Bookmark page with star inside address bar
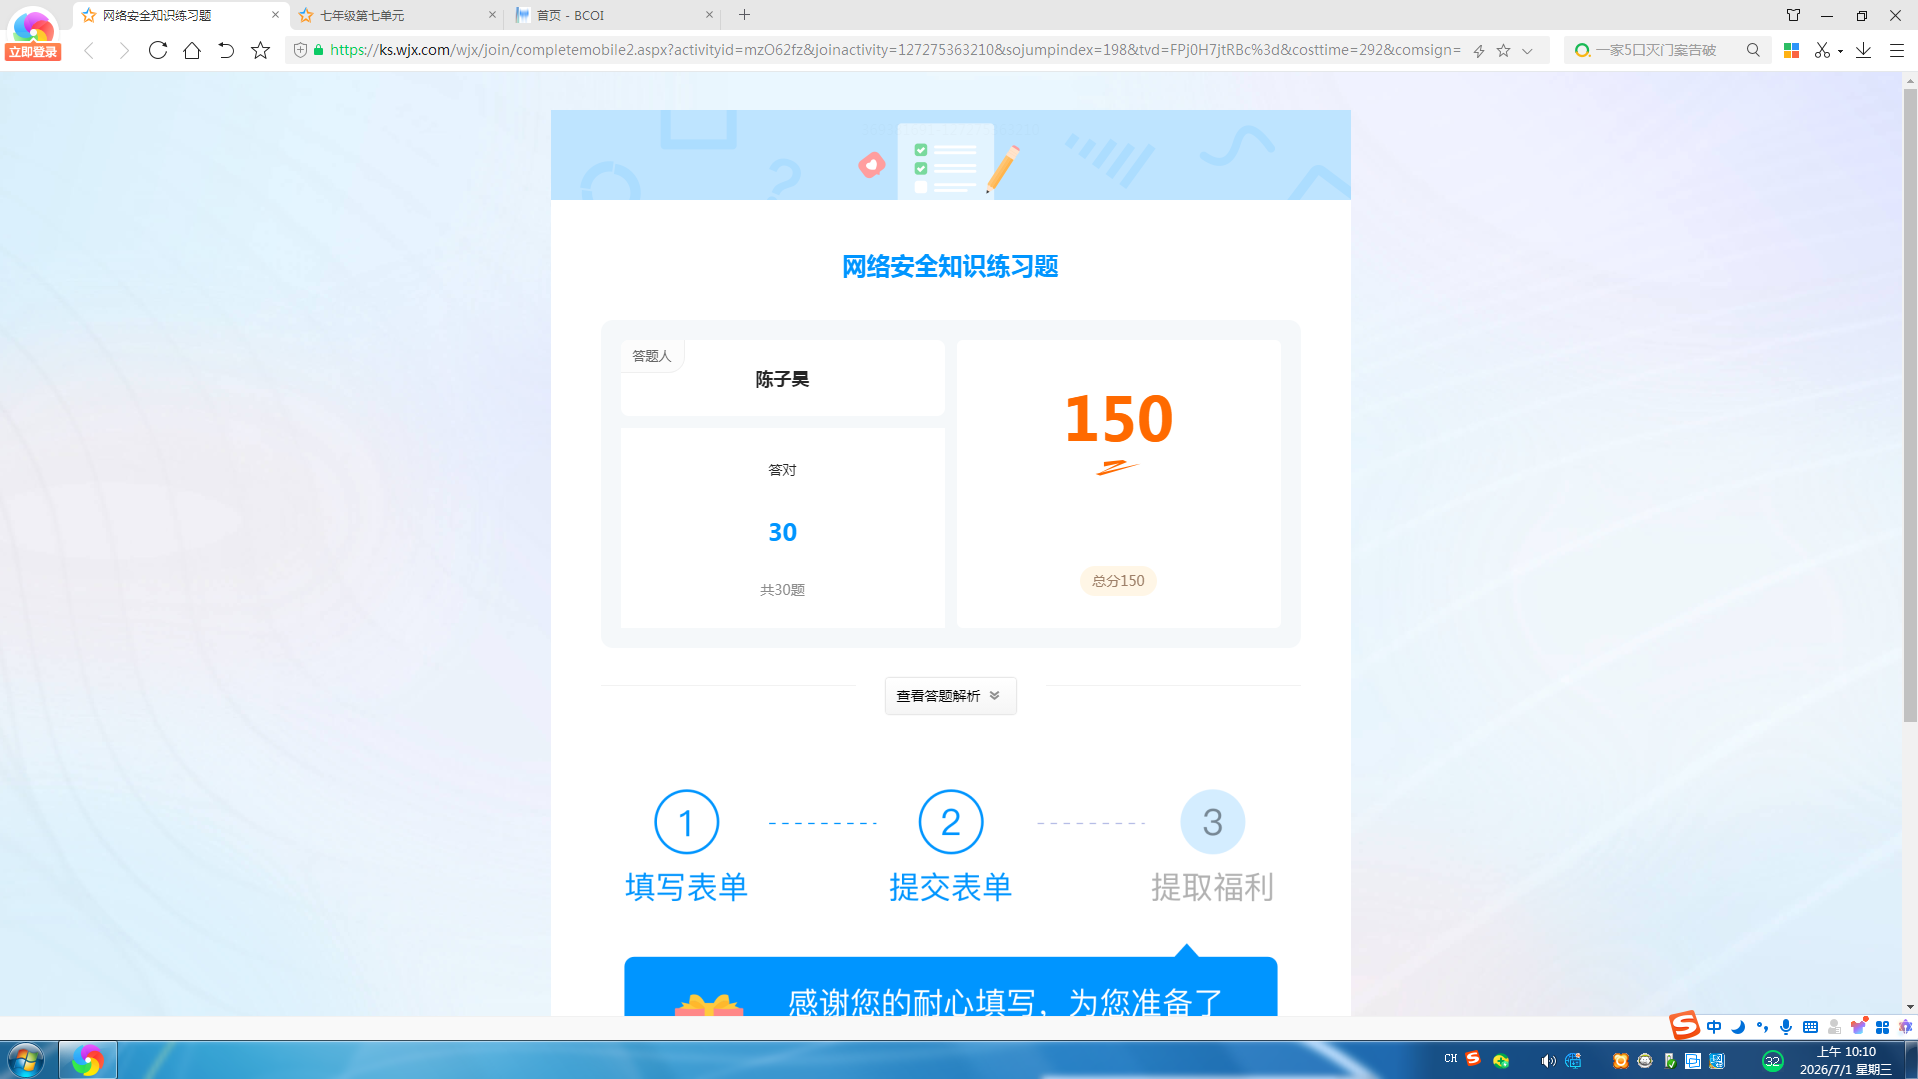This screenshot has height=1079, width=1918. tap(1503, 50)
